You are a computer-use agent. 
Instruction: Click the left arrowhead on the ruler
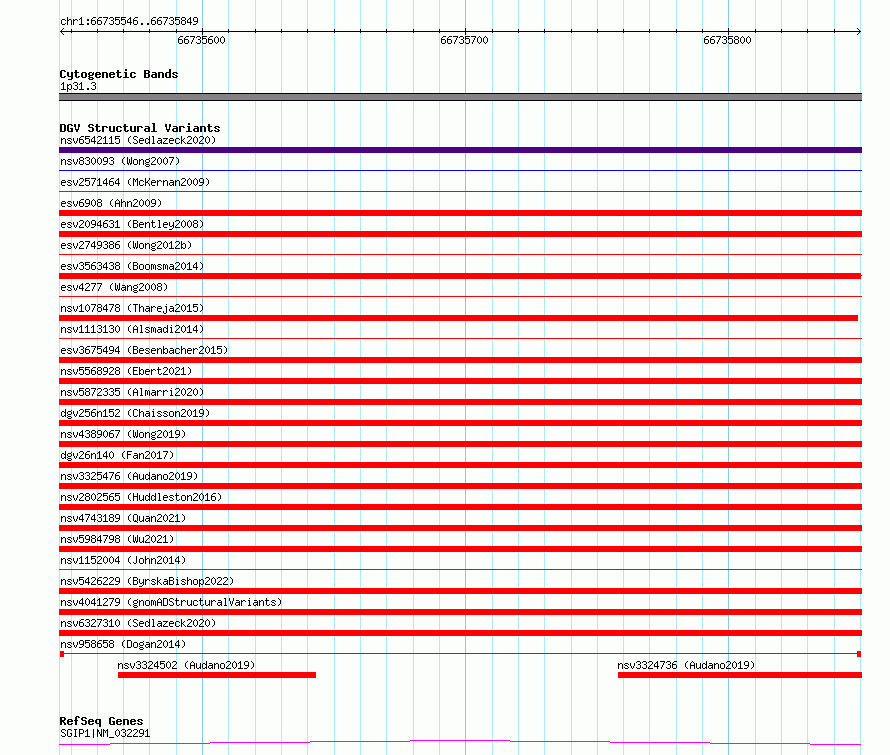[62, 32]
